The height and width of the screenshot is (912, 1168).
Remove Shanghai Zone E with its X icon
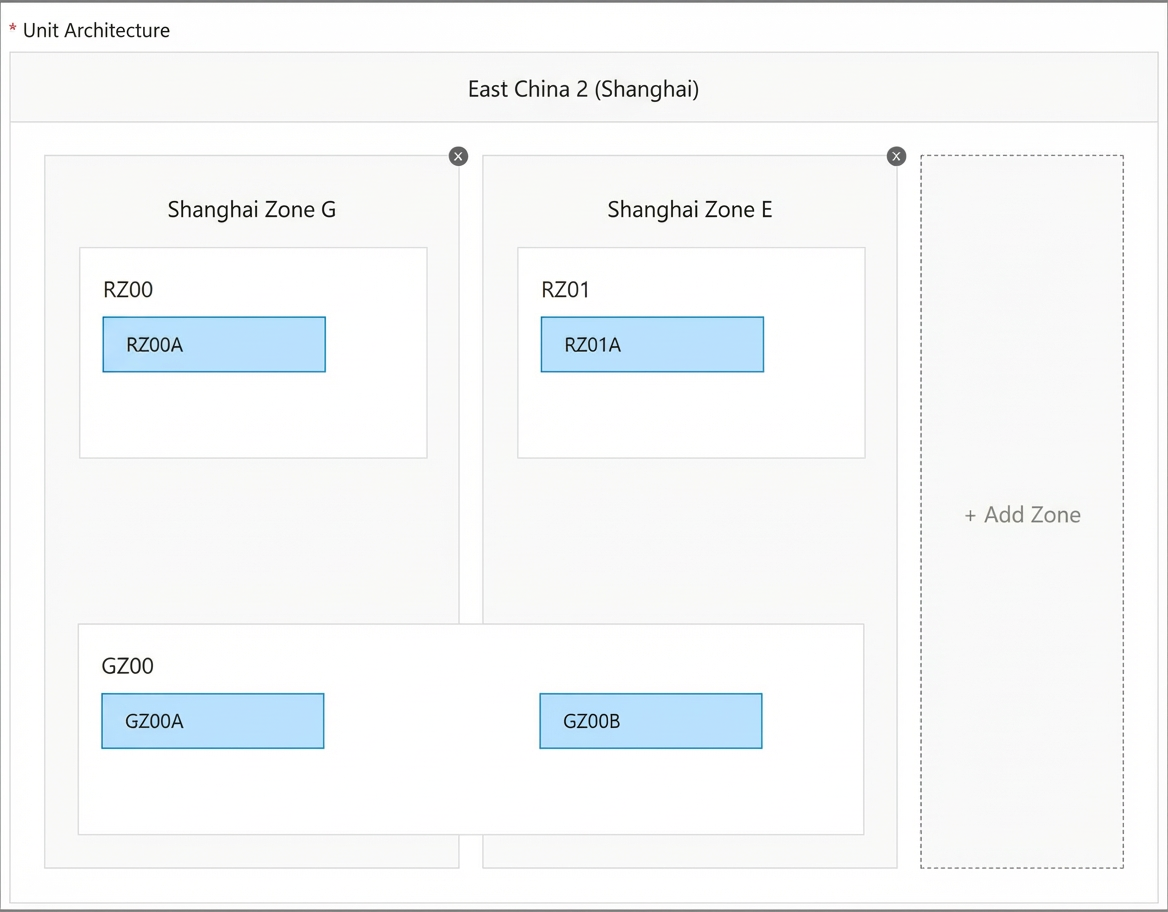pos(897,156)
